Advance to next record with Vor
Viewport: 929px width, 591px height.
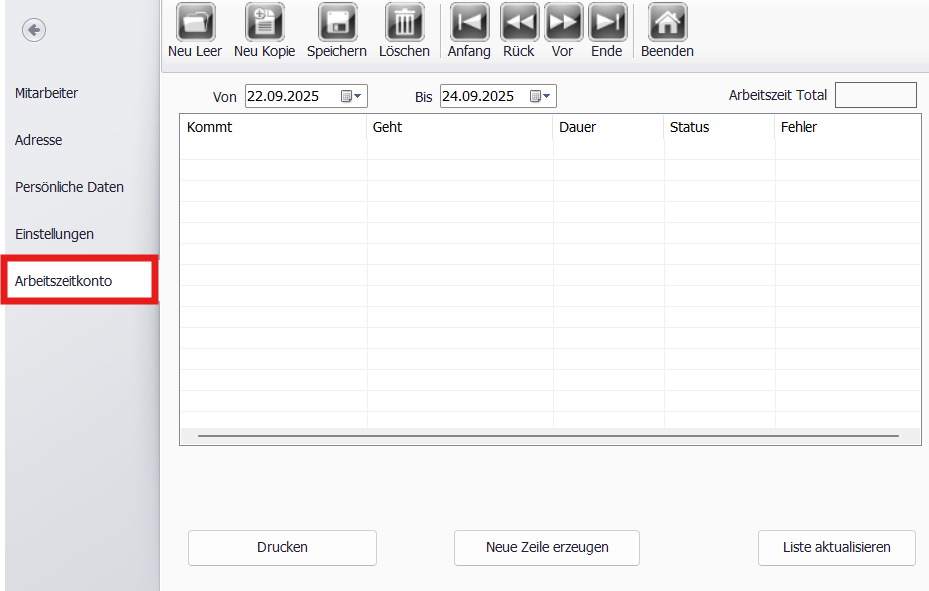563,23
